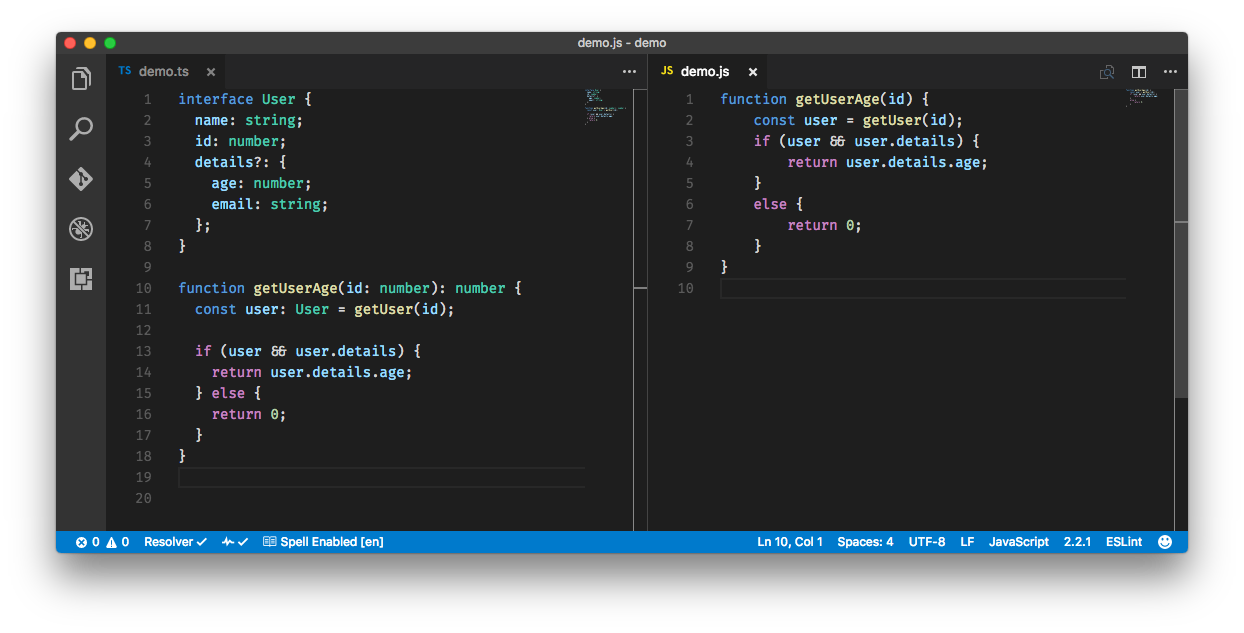Click 'details?: {' in demo.ts

tap(240, 162)
